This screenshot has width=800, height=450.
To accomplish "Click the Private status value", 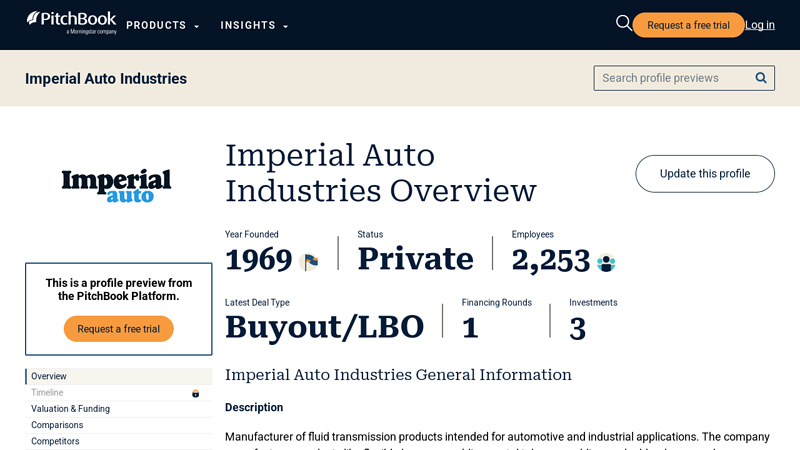I will pyautogui.click(x=416, y=259).
